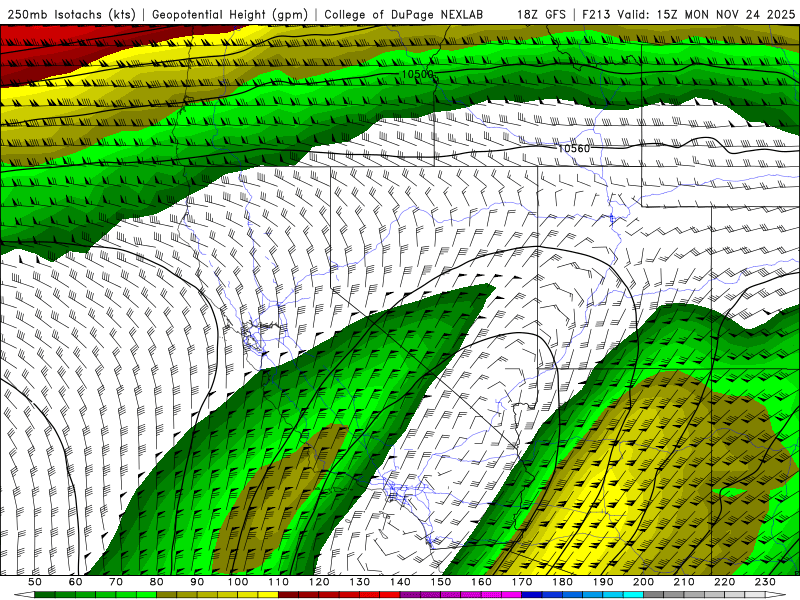Click the 100 label on the color scale
The image size is (800, 600).
(x=238, y=582)
